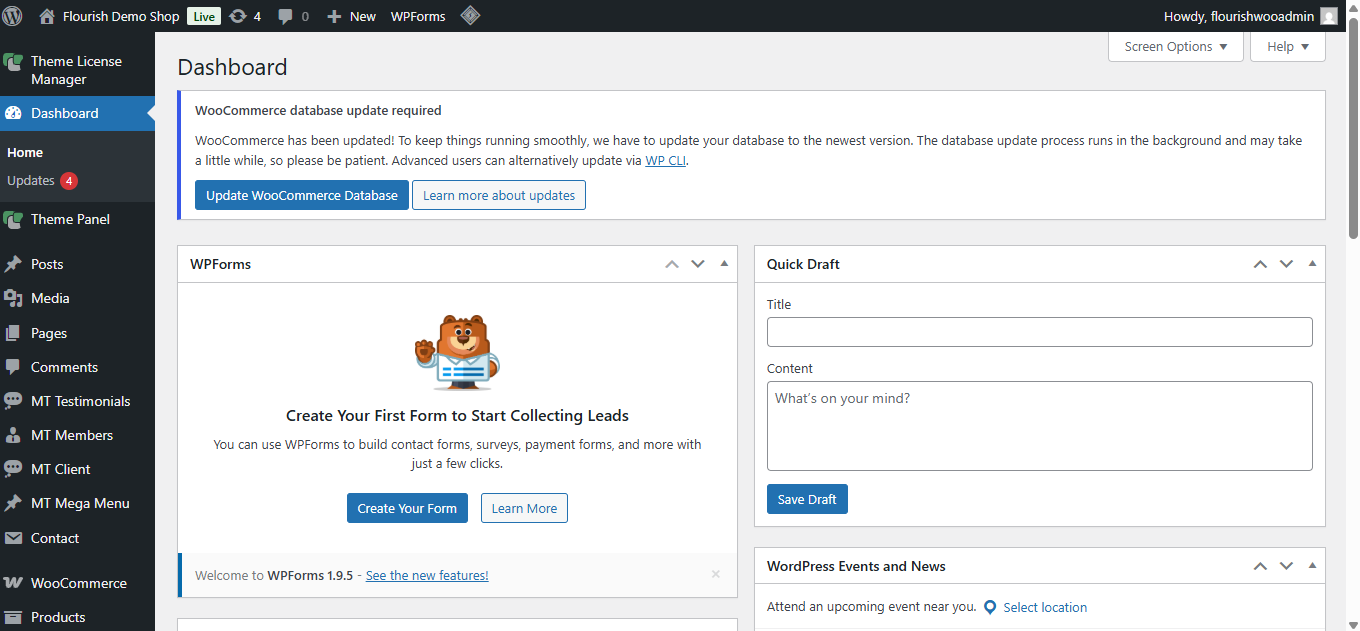Open the Flourish Demo Shop site menu
This screenshot has height=631, width=1360.
click(x=121, y=16)
